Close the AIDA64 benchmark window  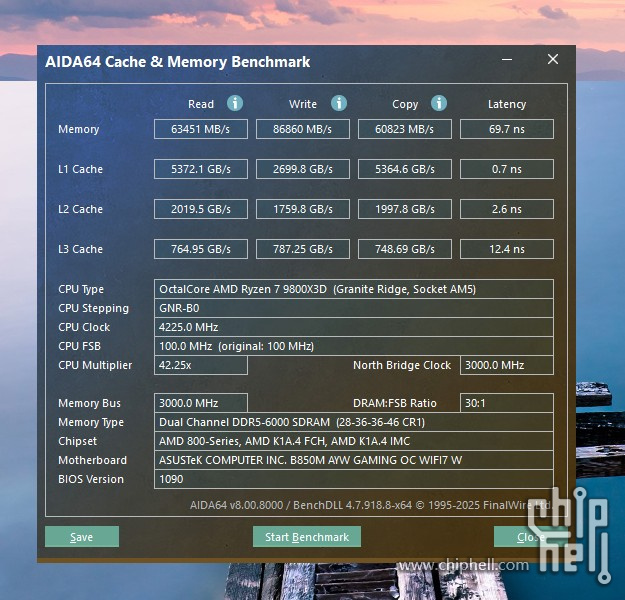[553, 60]
